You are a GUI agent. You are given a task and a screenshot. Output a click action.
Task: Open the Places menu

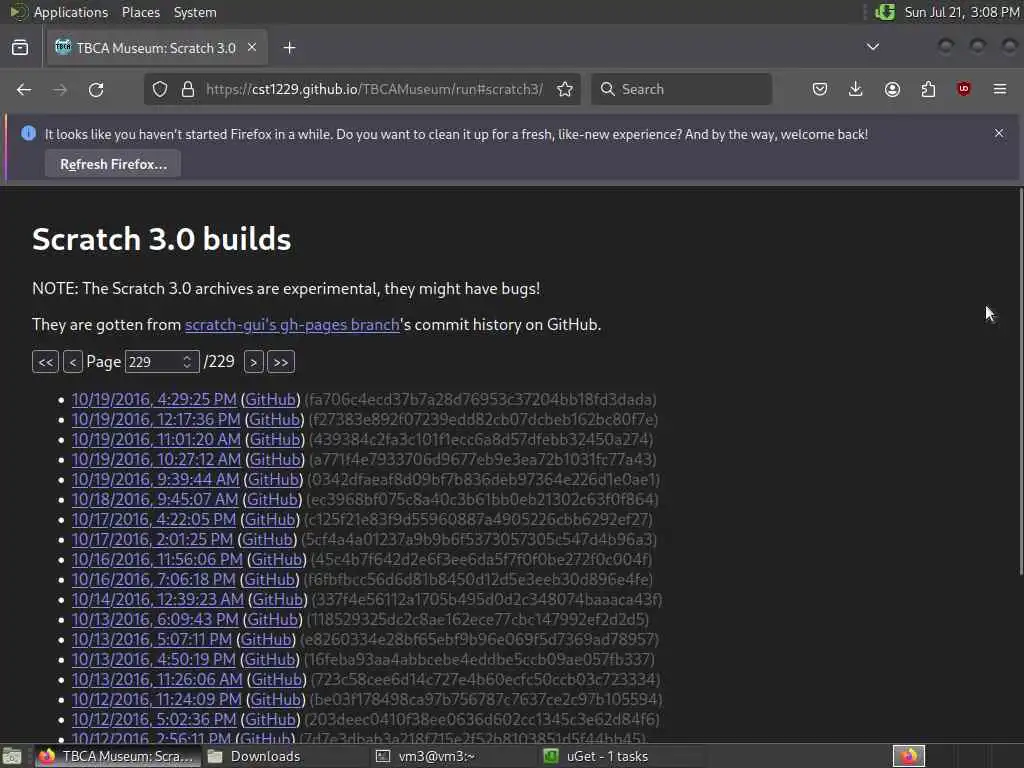click(140, 12)
